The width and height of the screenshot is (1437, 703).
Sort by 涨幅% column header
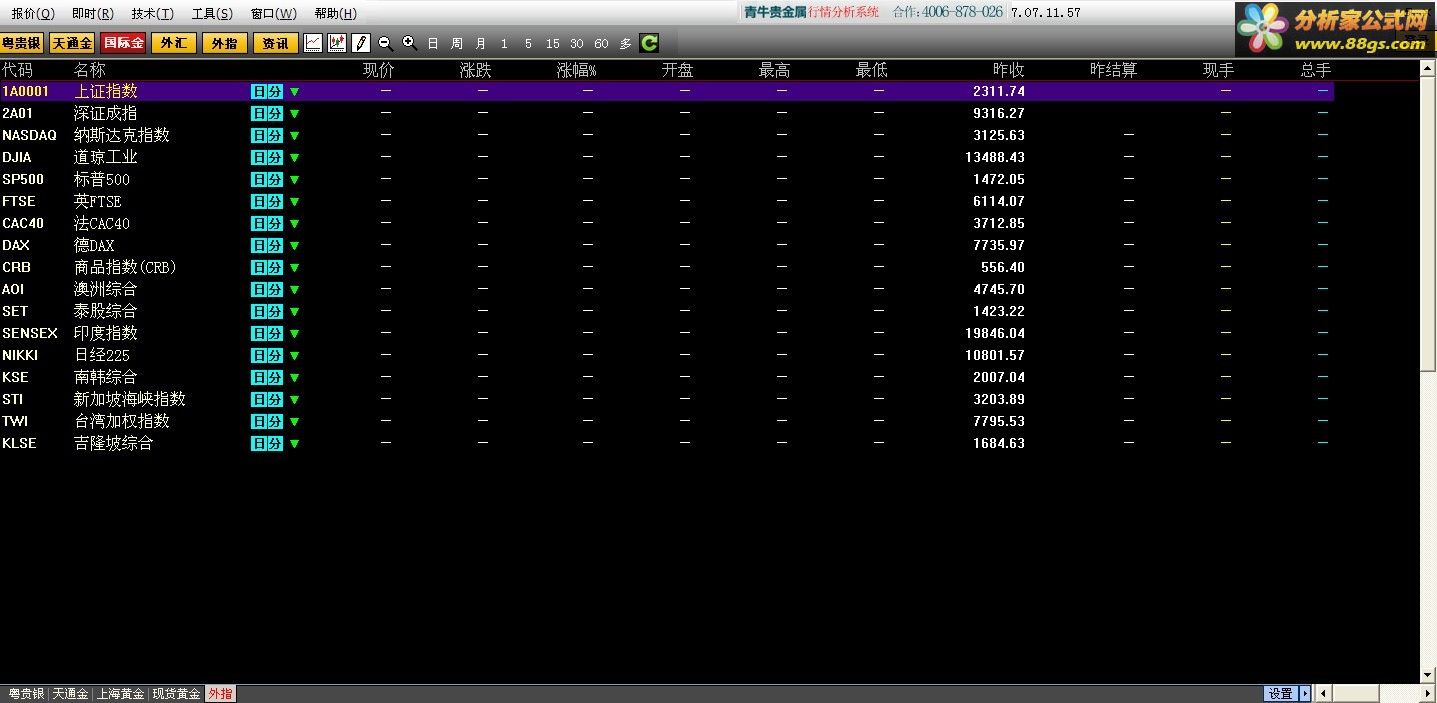577,70
